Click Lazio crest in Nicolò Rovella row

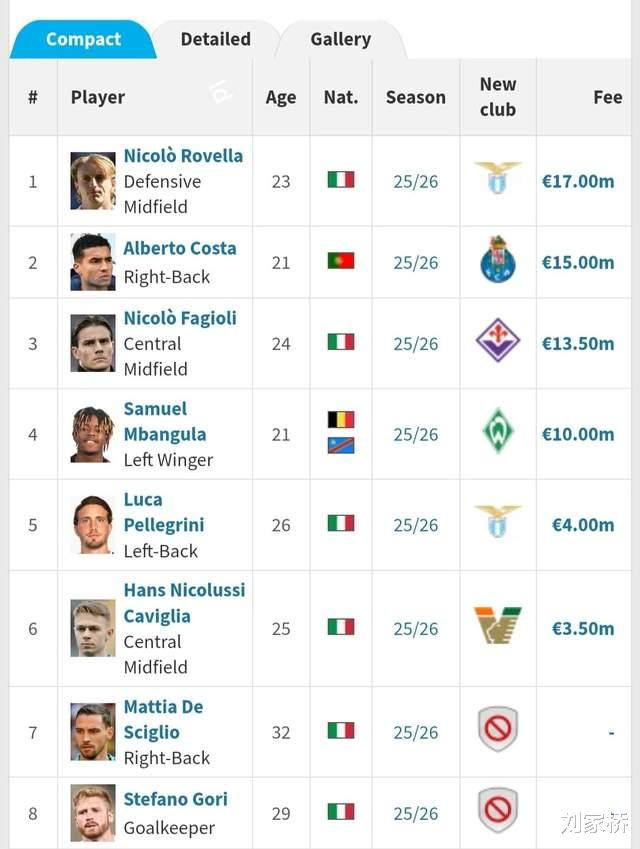[498, 178]
